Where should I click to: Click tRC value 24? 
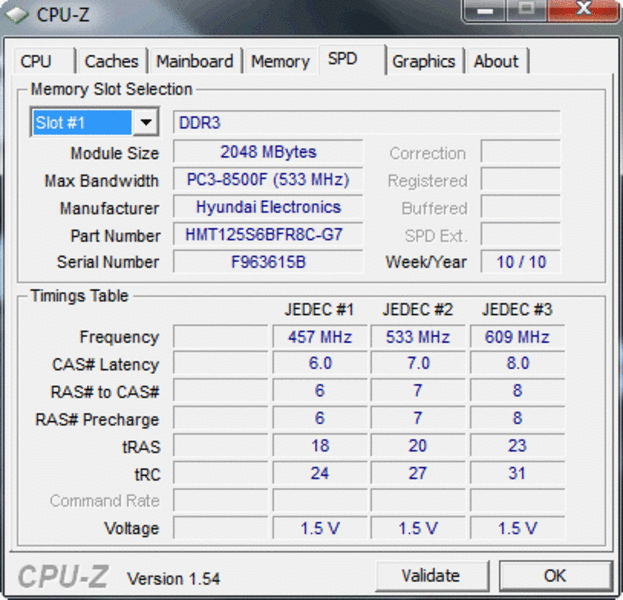(320, 473)
